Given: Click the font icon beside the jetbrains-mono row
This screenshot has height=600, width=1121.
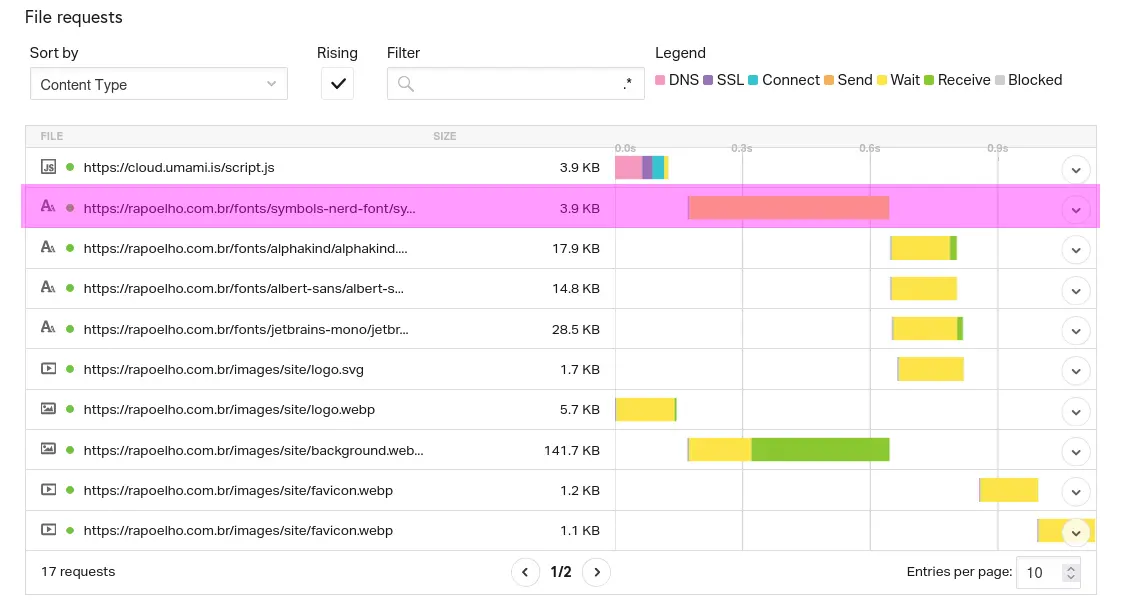Looking at the screenshot, I should (x=48, y=329).
